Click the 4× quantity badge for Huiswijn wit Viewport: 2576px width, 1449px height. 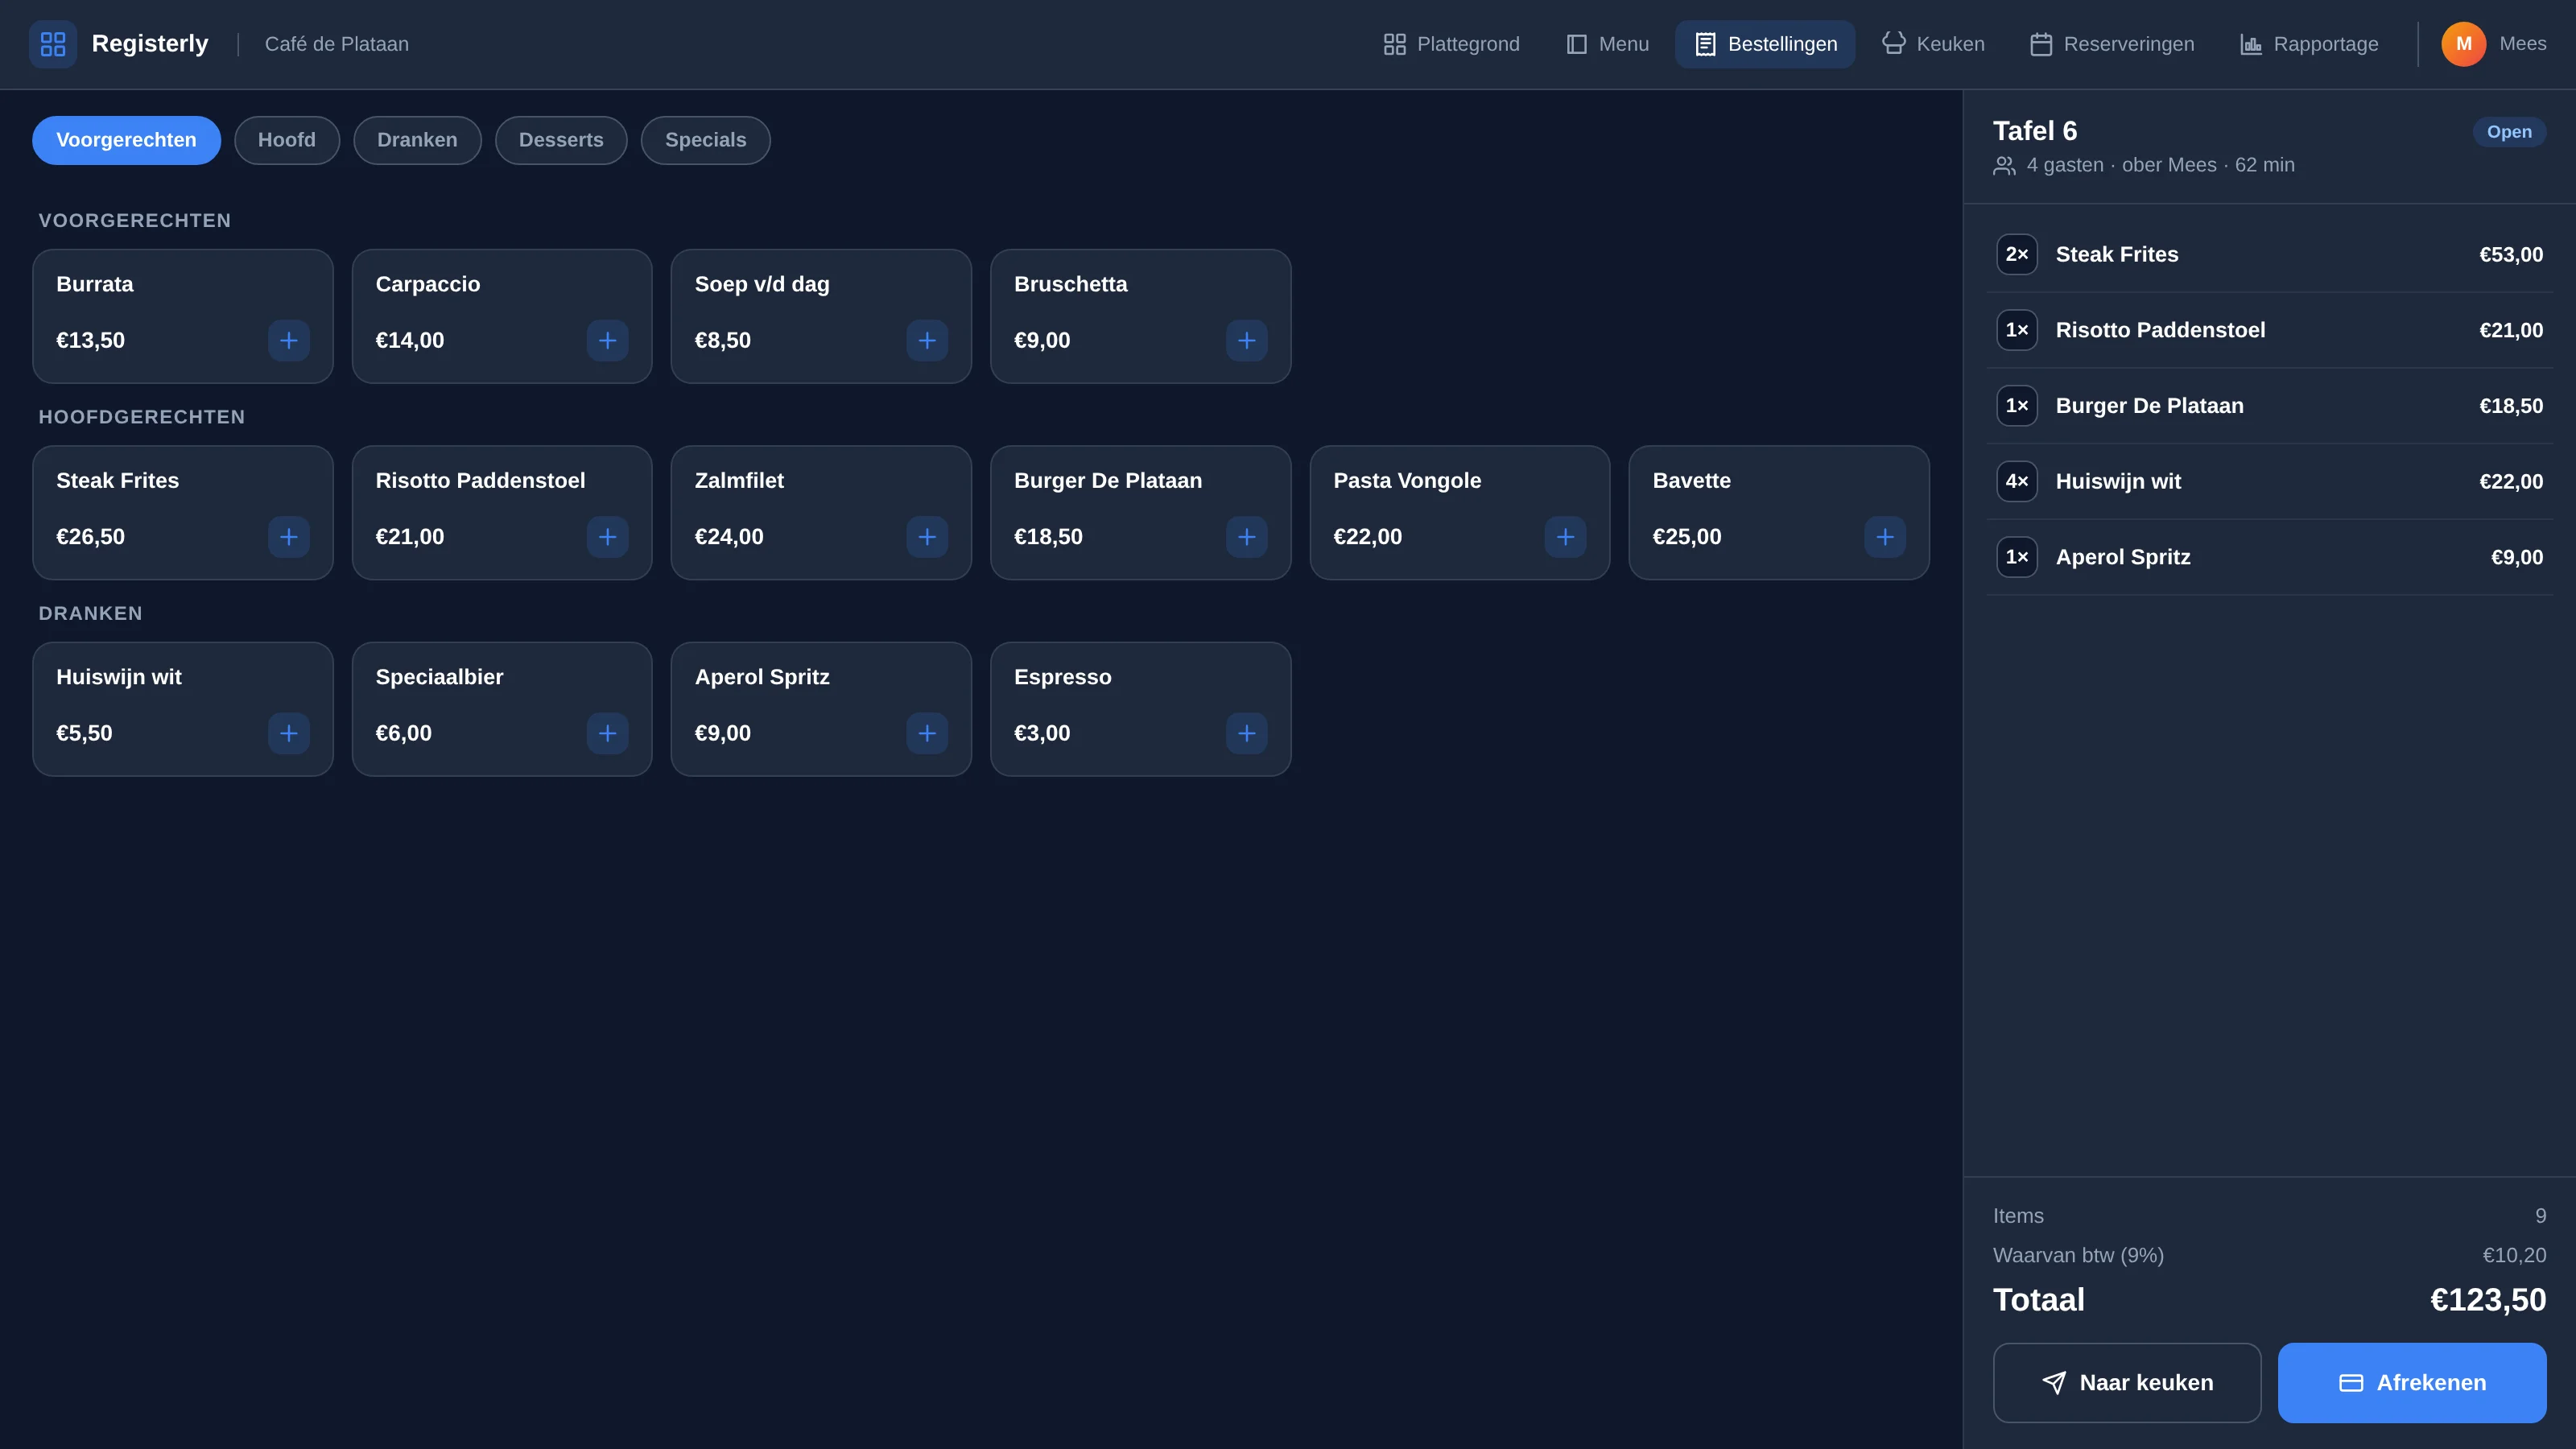point(2016,481)
